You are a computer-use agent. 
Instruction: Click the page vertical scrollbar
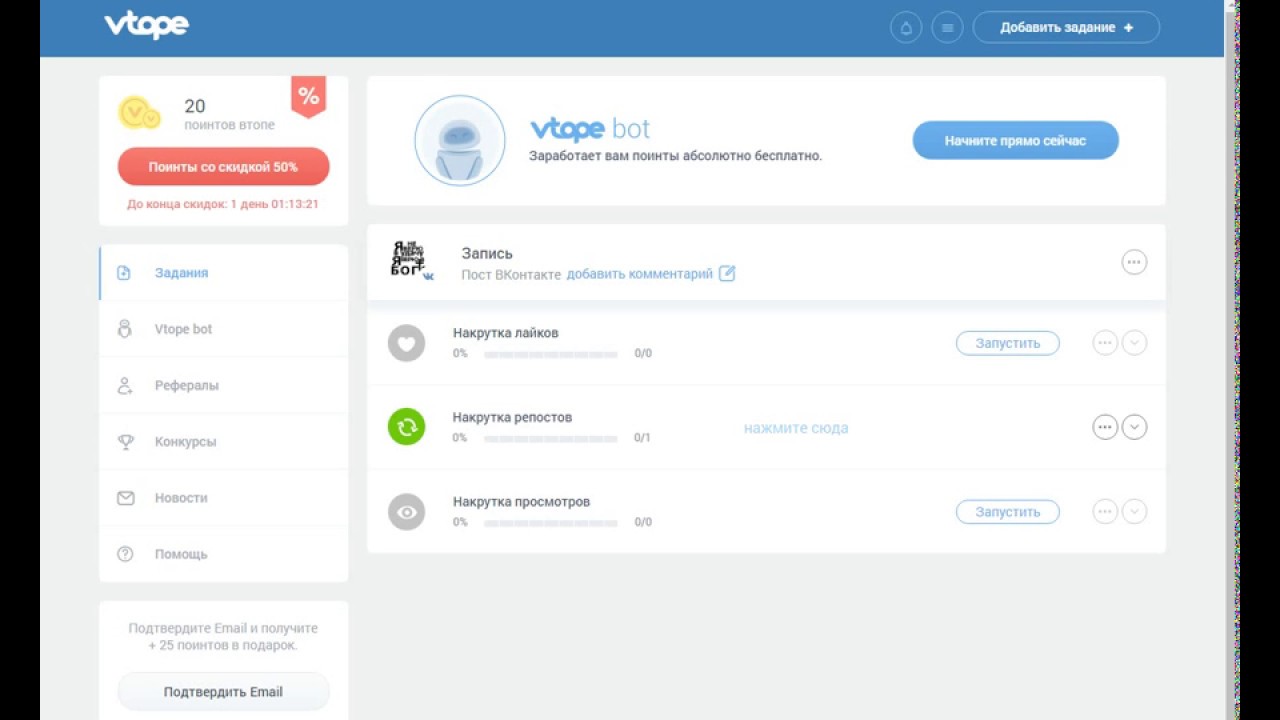[x=1232, y=360]
